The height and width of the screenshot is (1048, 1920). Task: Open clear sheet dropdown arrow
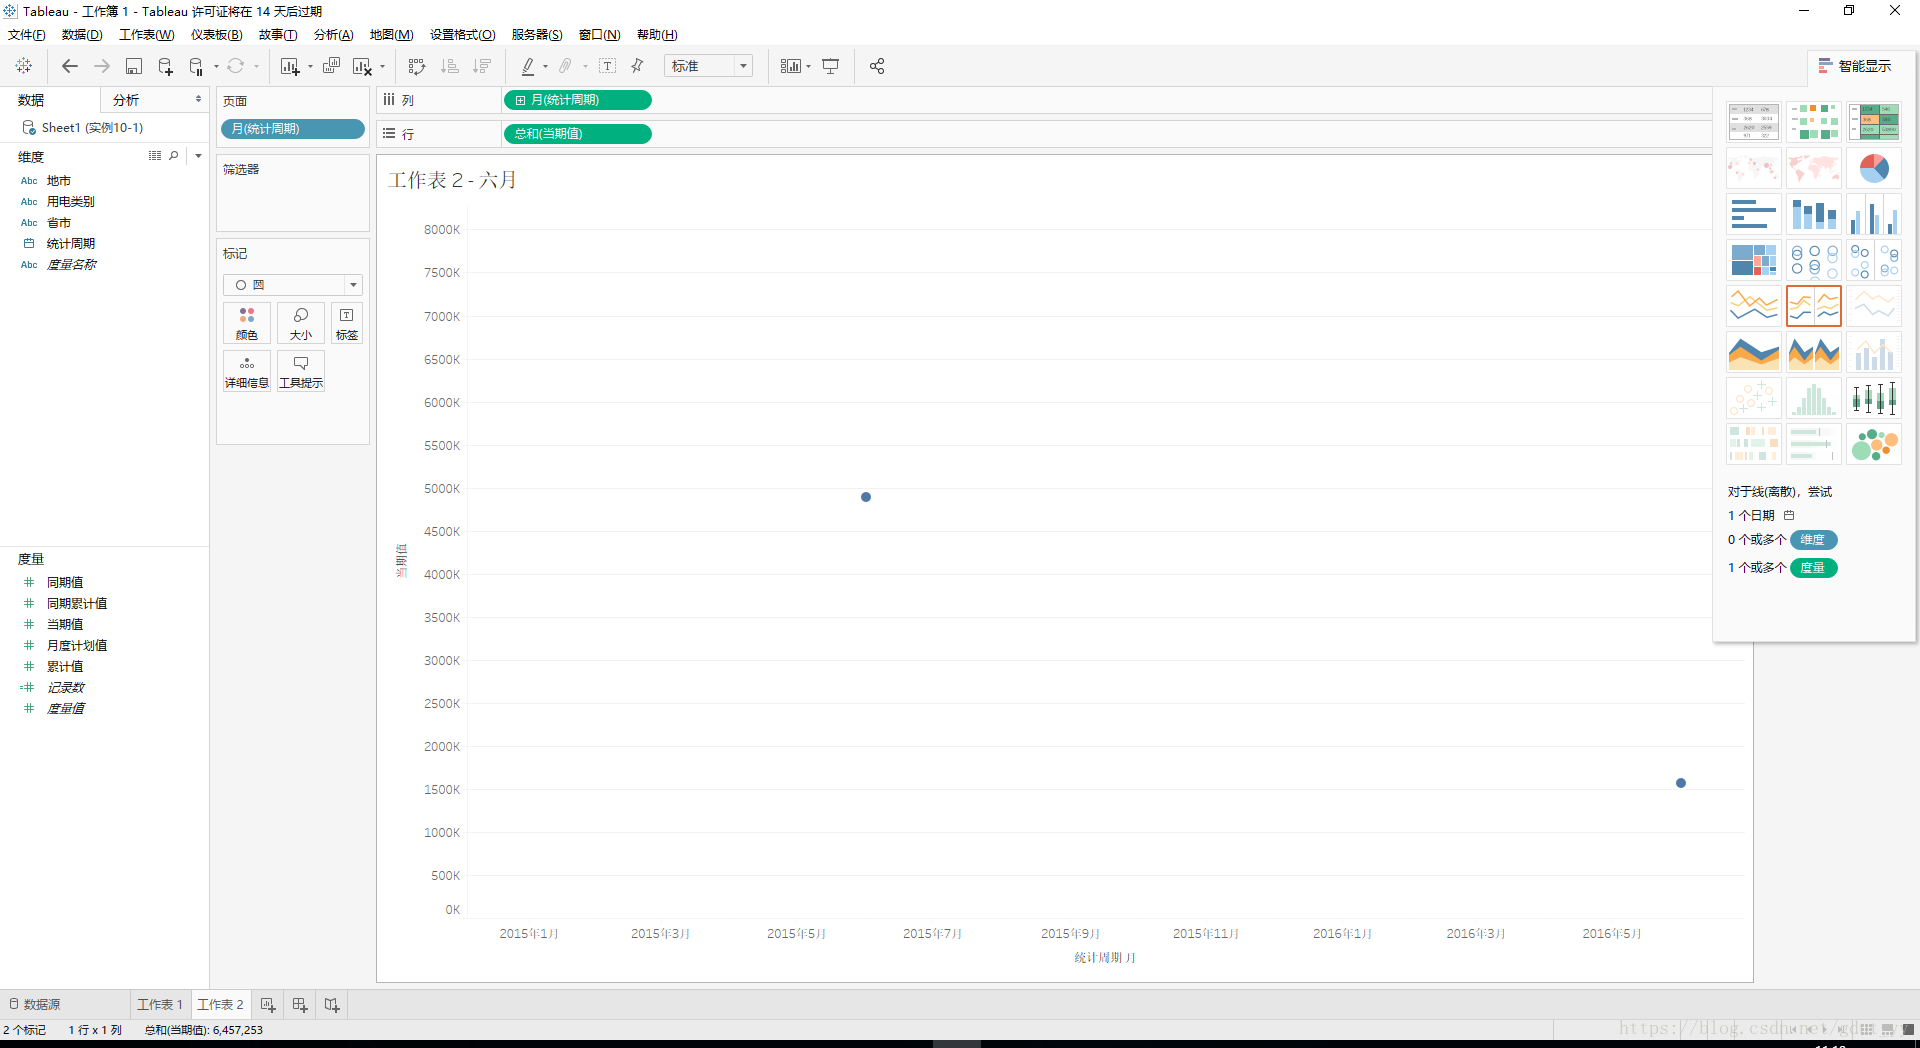point(382,67)
